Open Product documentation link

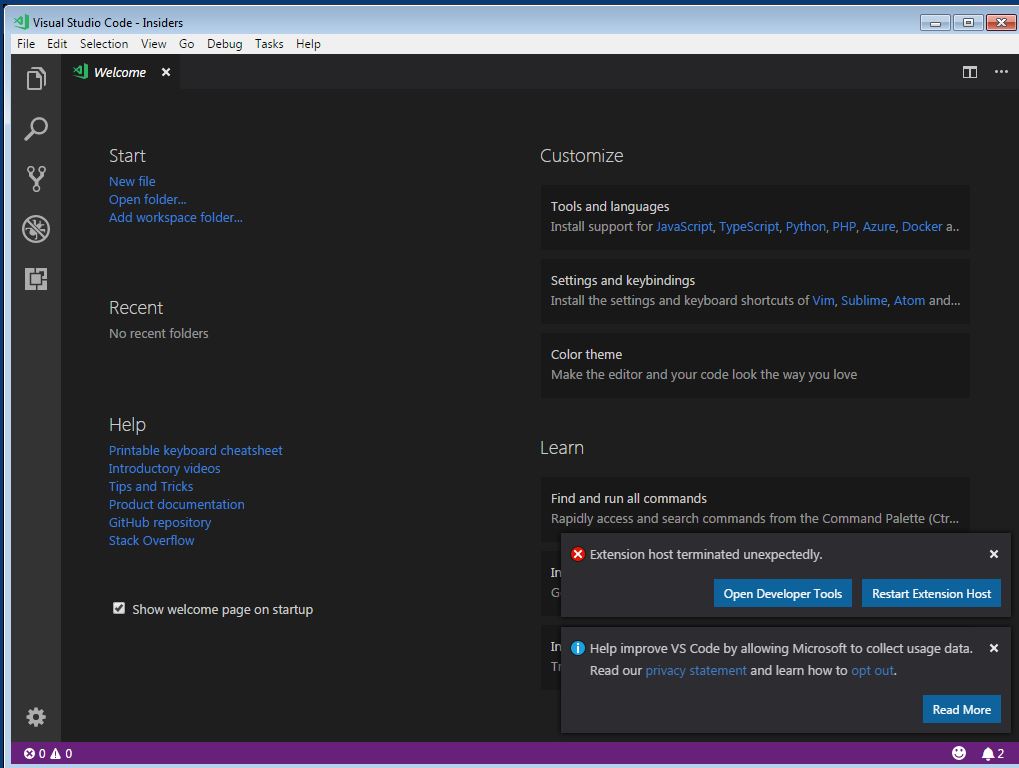tap(177, 504)
